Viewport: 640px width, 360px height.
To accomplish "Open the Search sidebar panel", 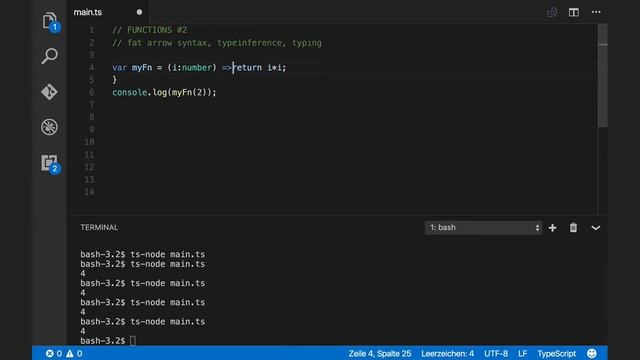I will (x=49, y=56).
